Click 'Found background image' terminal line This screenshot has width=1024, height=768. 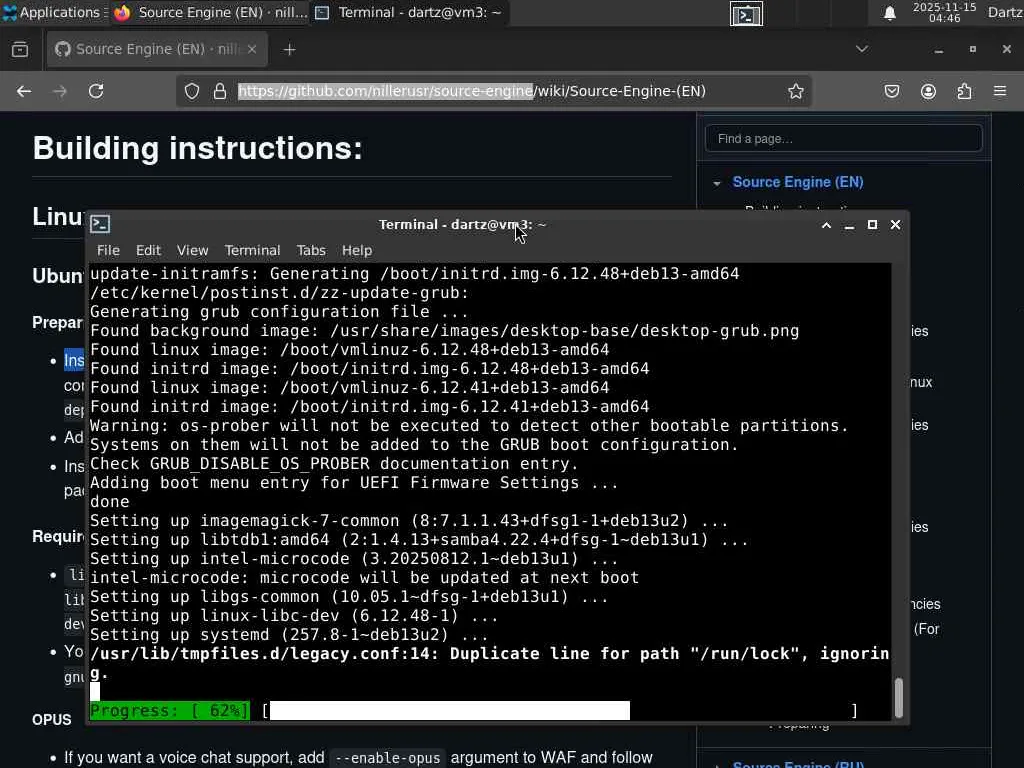[x=444, y=330]
